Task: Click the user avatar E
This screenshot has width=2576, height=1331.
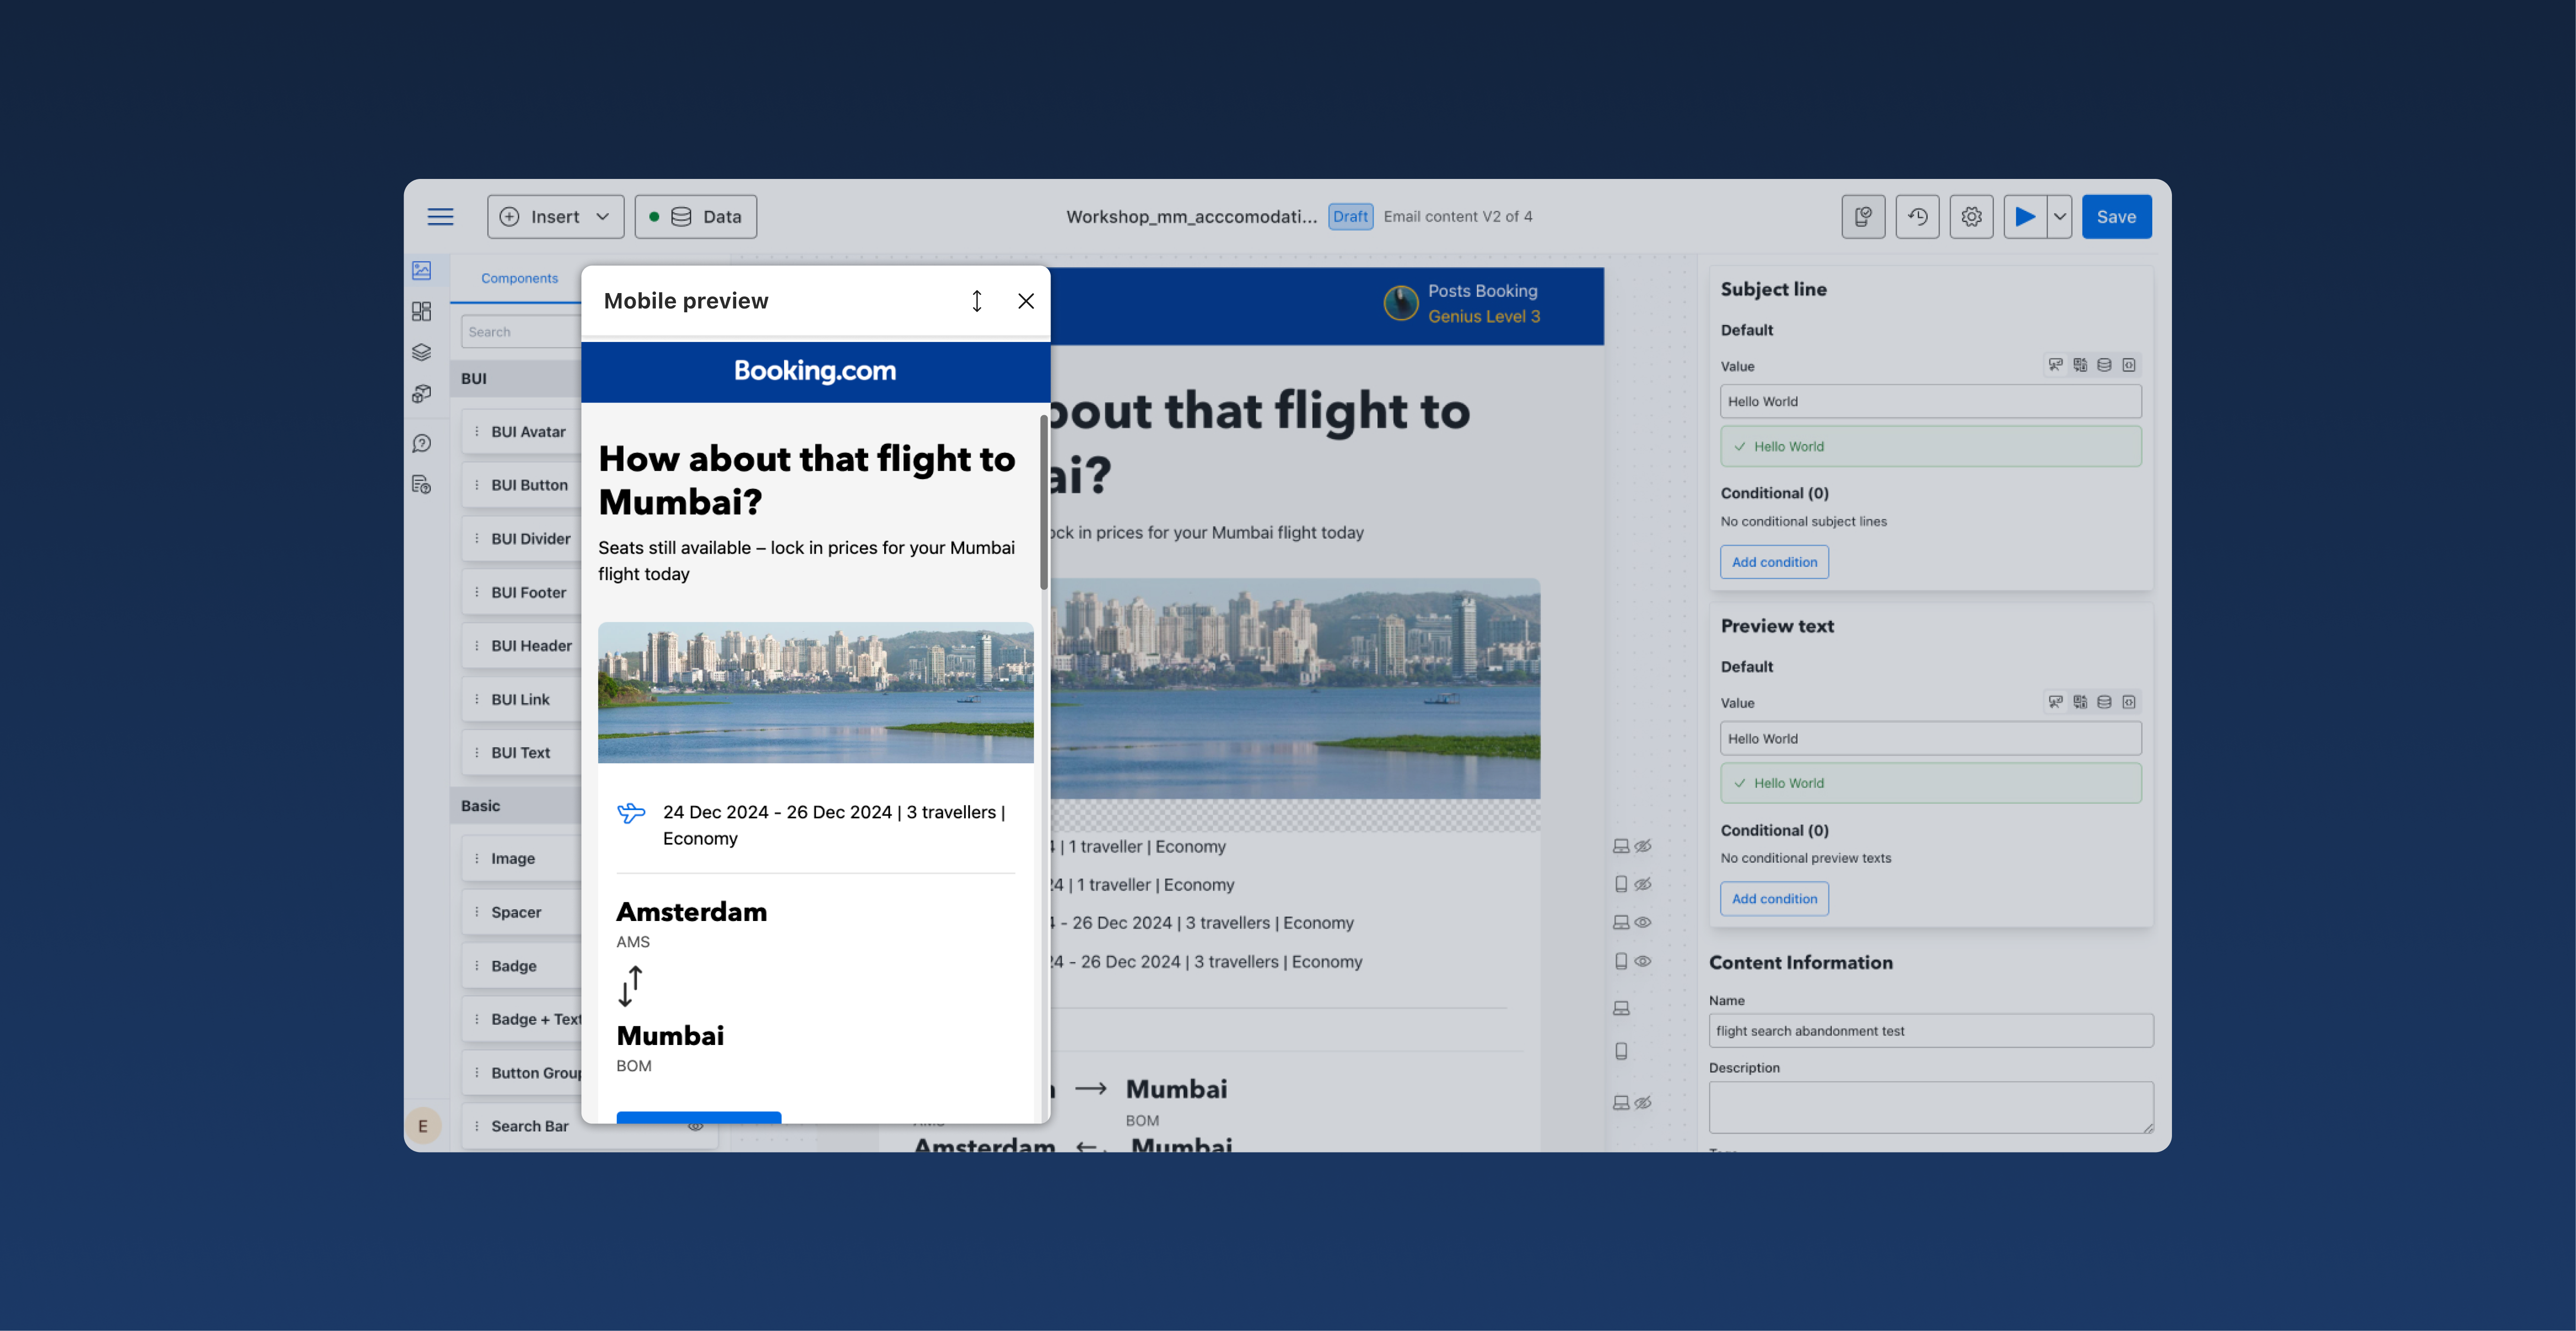Action: (x=423, y=1126)
